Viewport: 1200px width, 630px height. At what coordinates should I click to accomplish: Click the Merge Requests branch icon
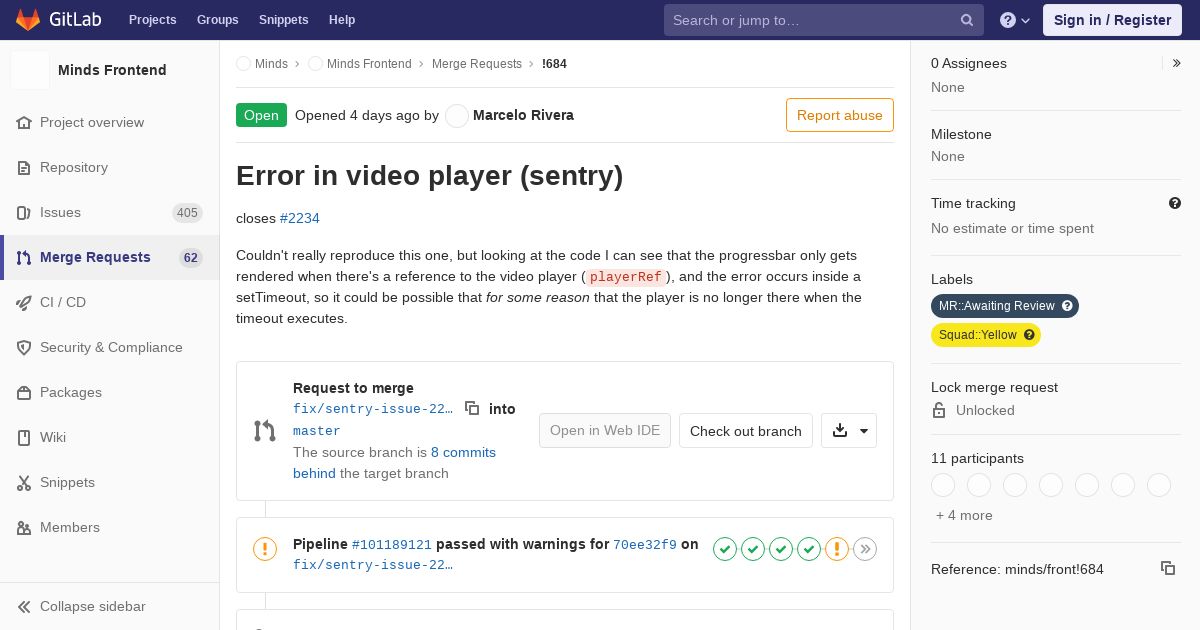(24, 257)
